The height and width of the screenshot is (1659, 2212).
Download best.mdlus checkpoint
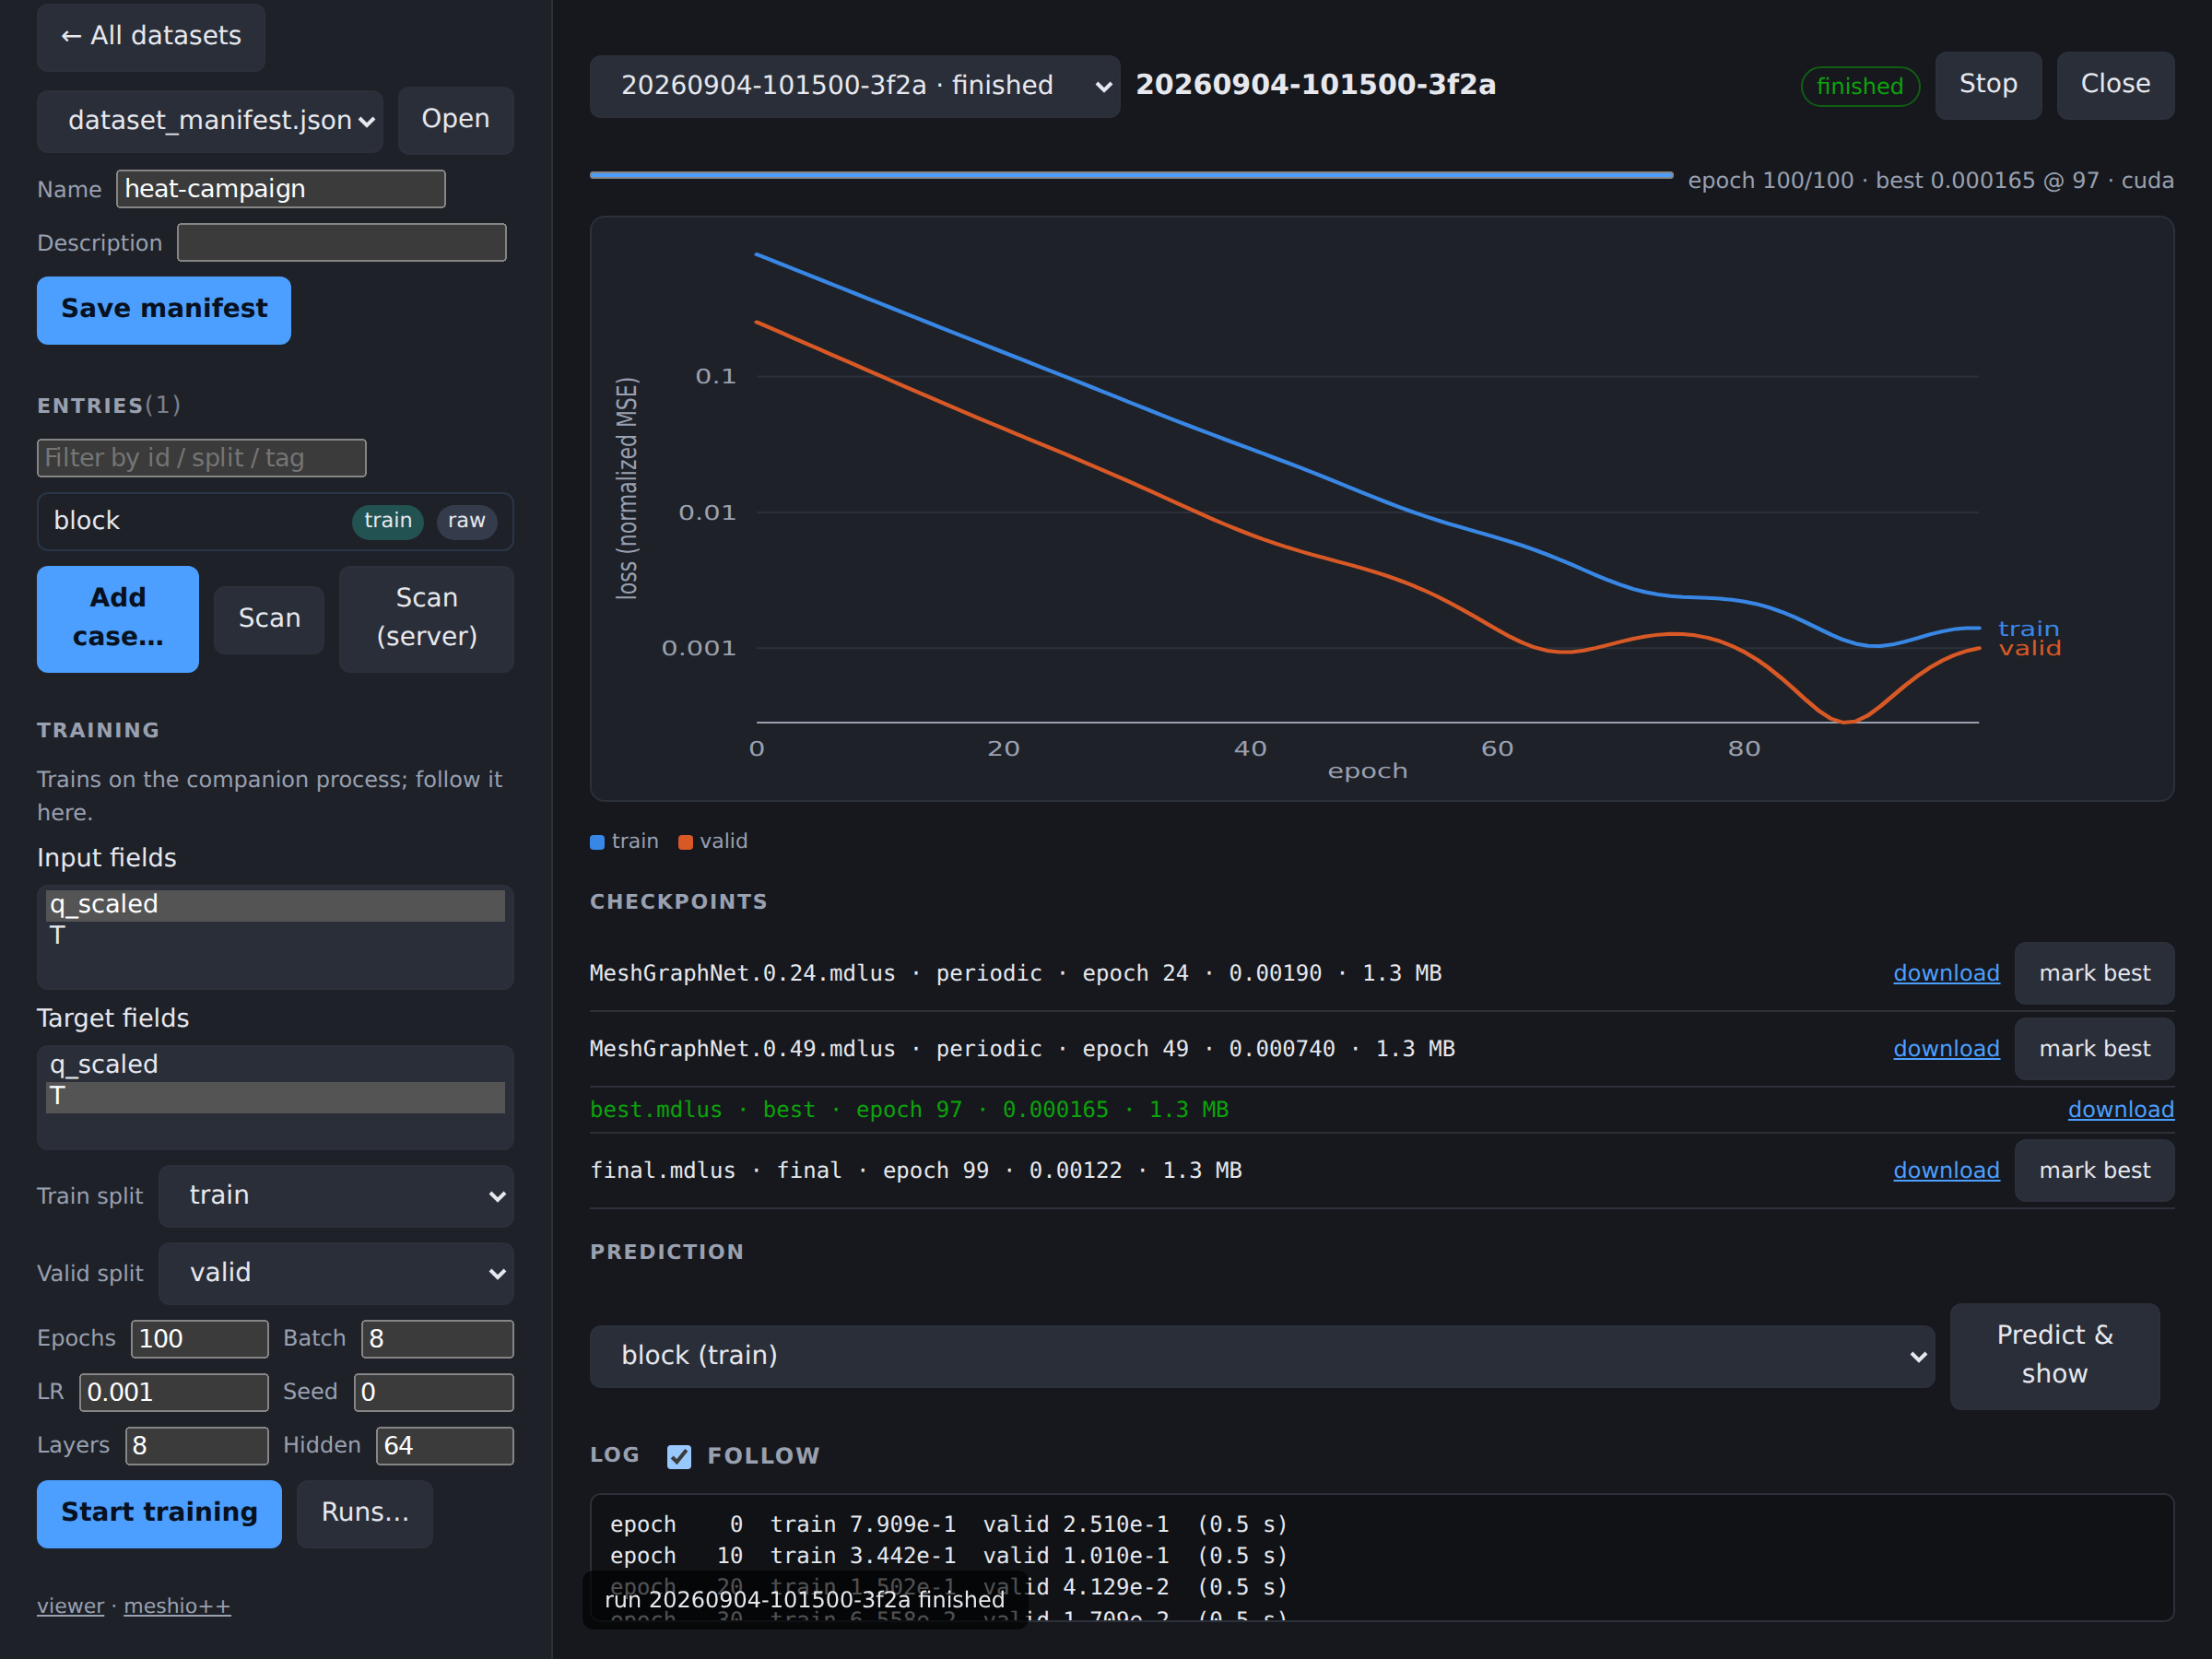point(2120,1110)
